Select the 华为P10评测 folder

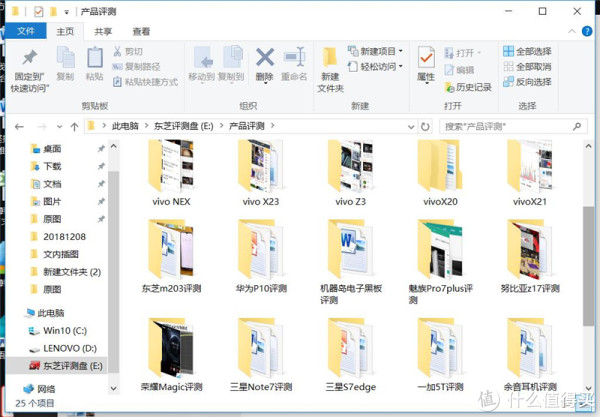click(x=261, y=257)
